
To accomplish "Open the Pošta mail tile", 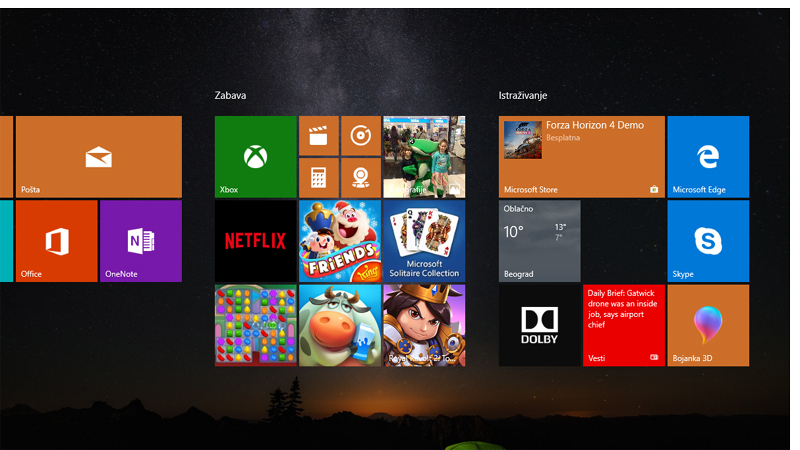I will click(98, 156).
